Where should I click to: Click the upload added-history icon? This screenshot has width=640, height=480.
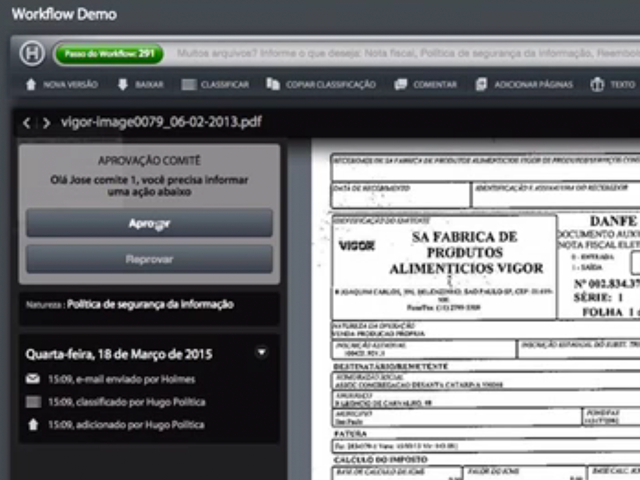33,424
